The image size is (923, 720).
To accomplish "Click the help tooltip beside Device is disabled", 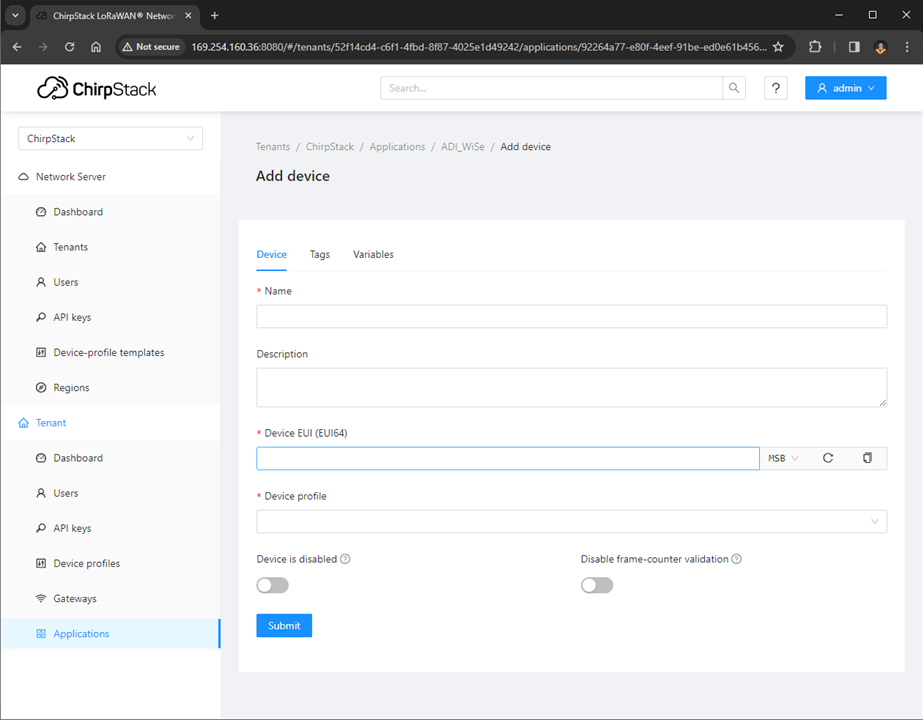I will click(x=345, y=559).
